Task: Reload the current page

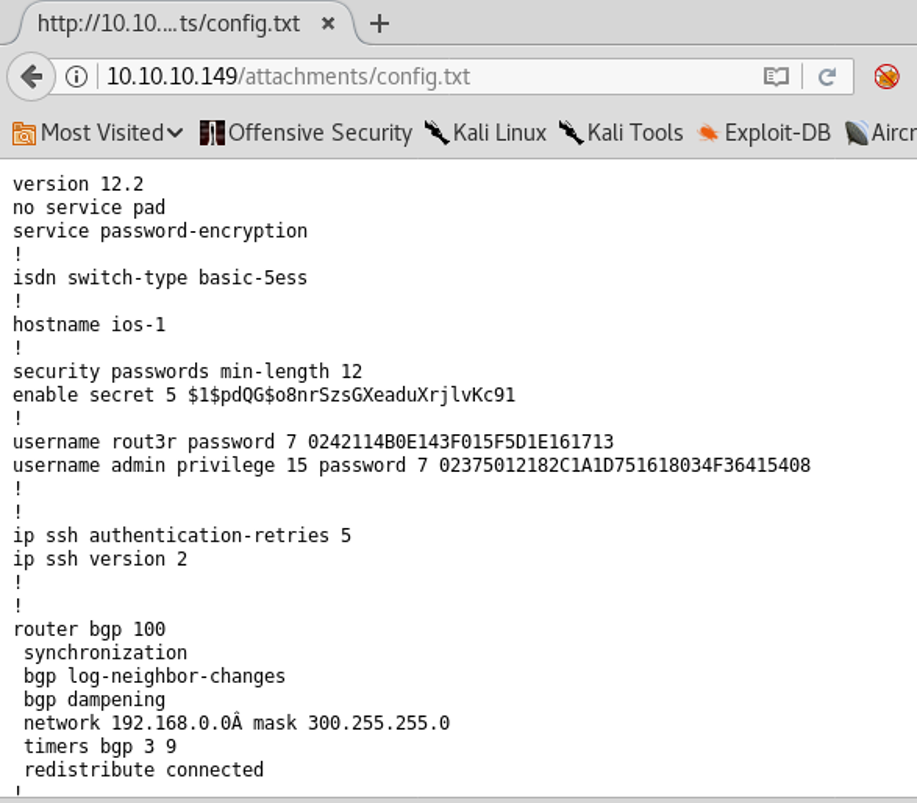Action: (x=827, y=77)
